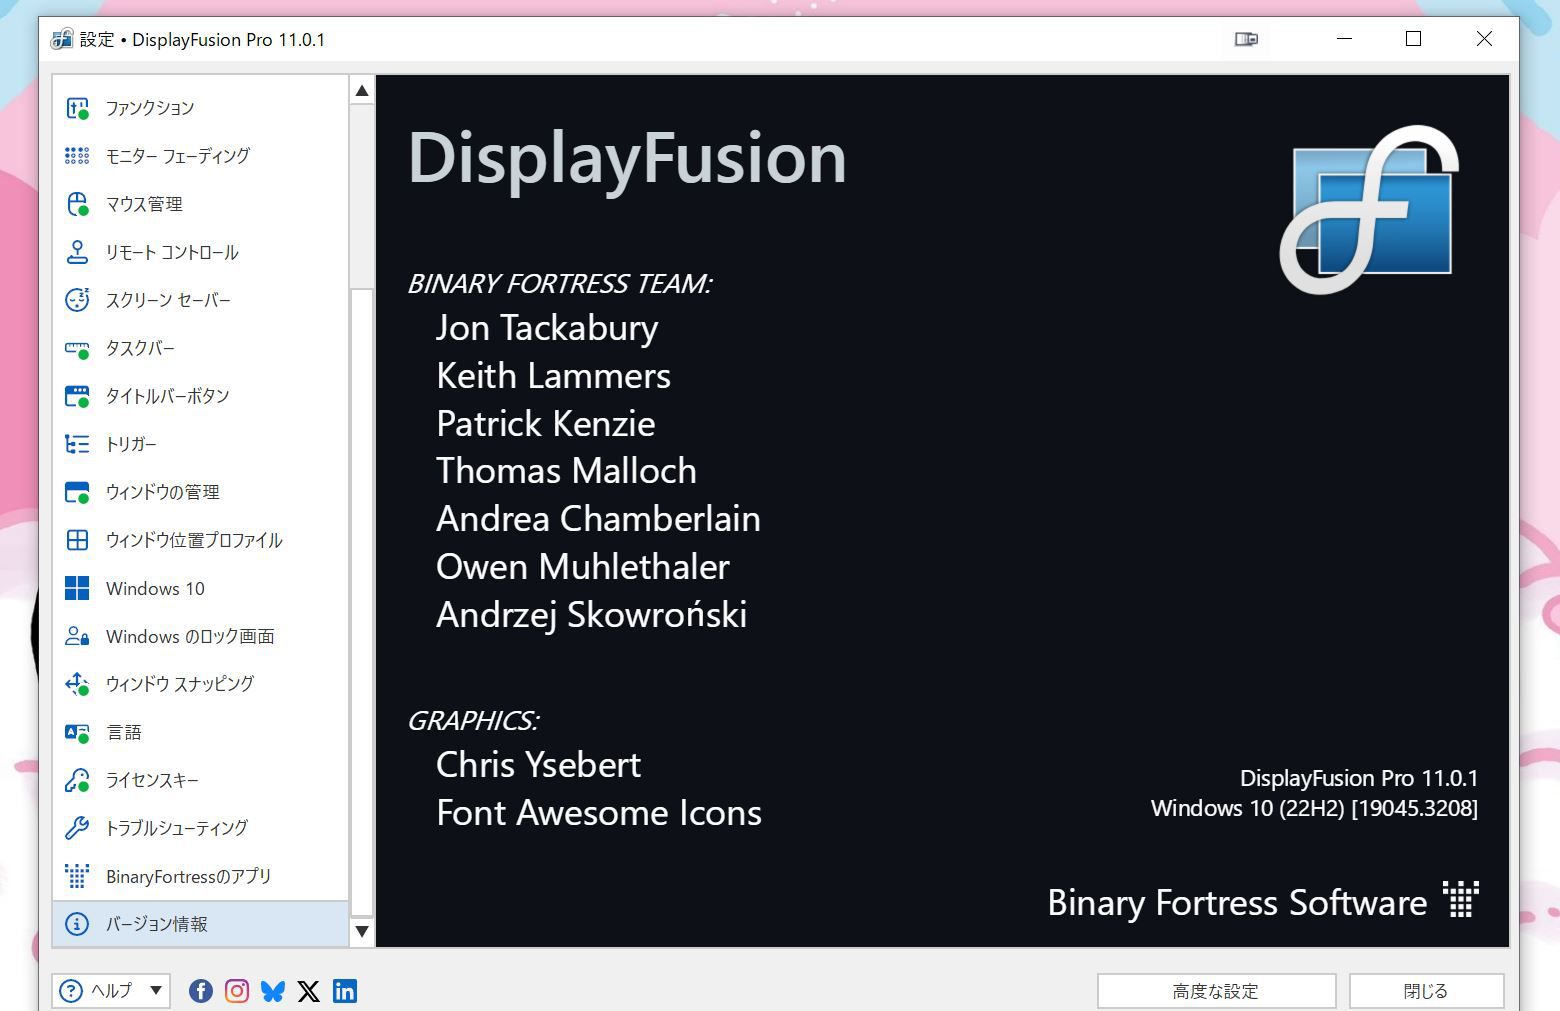Click the DisplayFusion logo image
Screen dimensions: 1560x1011
pyautogui.click(x=1369, y=209)
